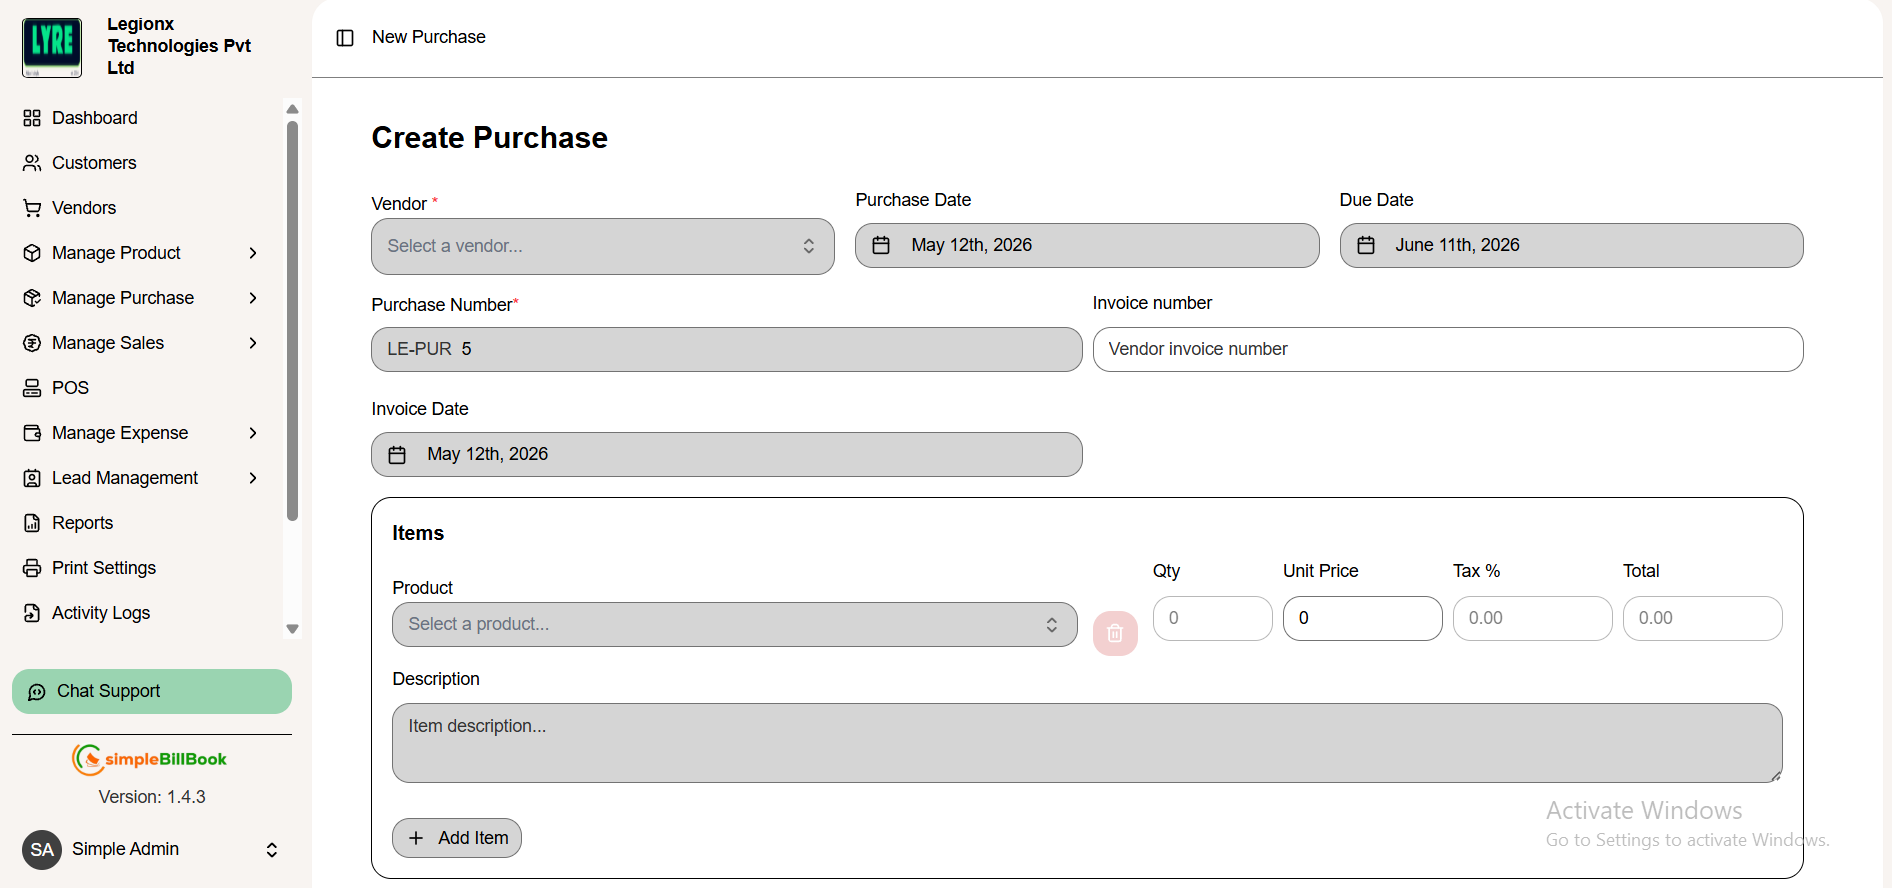Image resolution: width=1892 pixels, height=888 pixels.
Task: Expand the Manage Expense submenu chevron
Action: click(x=253, y=433)
